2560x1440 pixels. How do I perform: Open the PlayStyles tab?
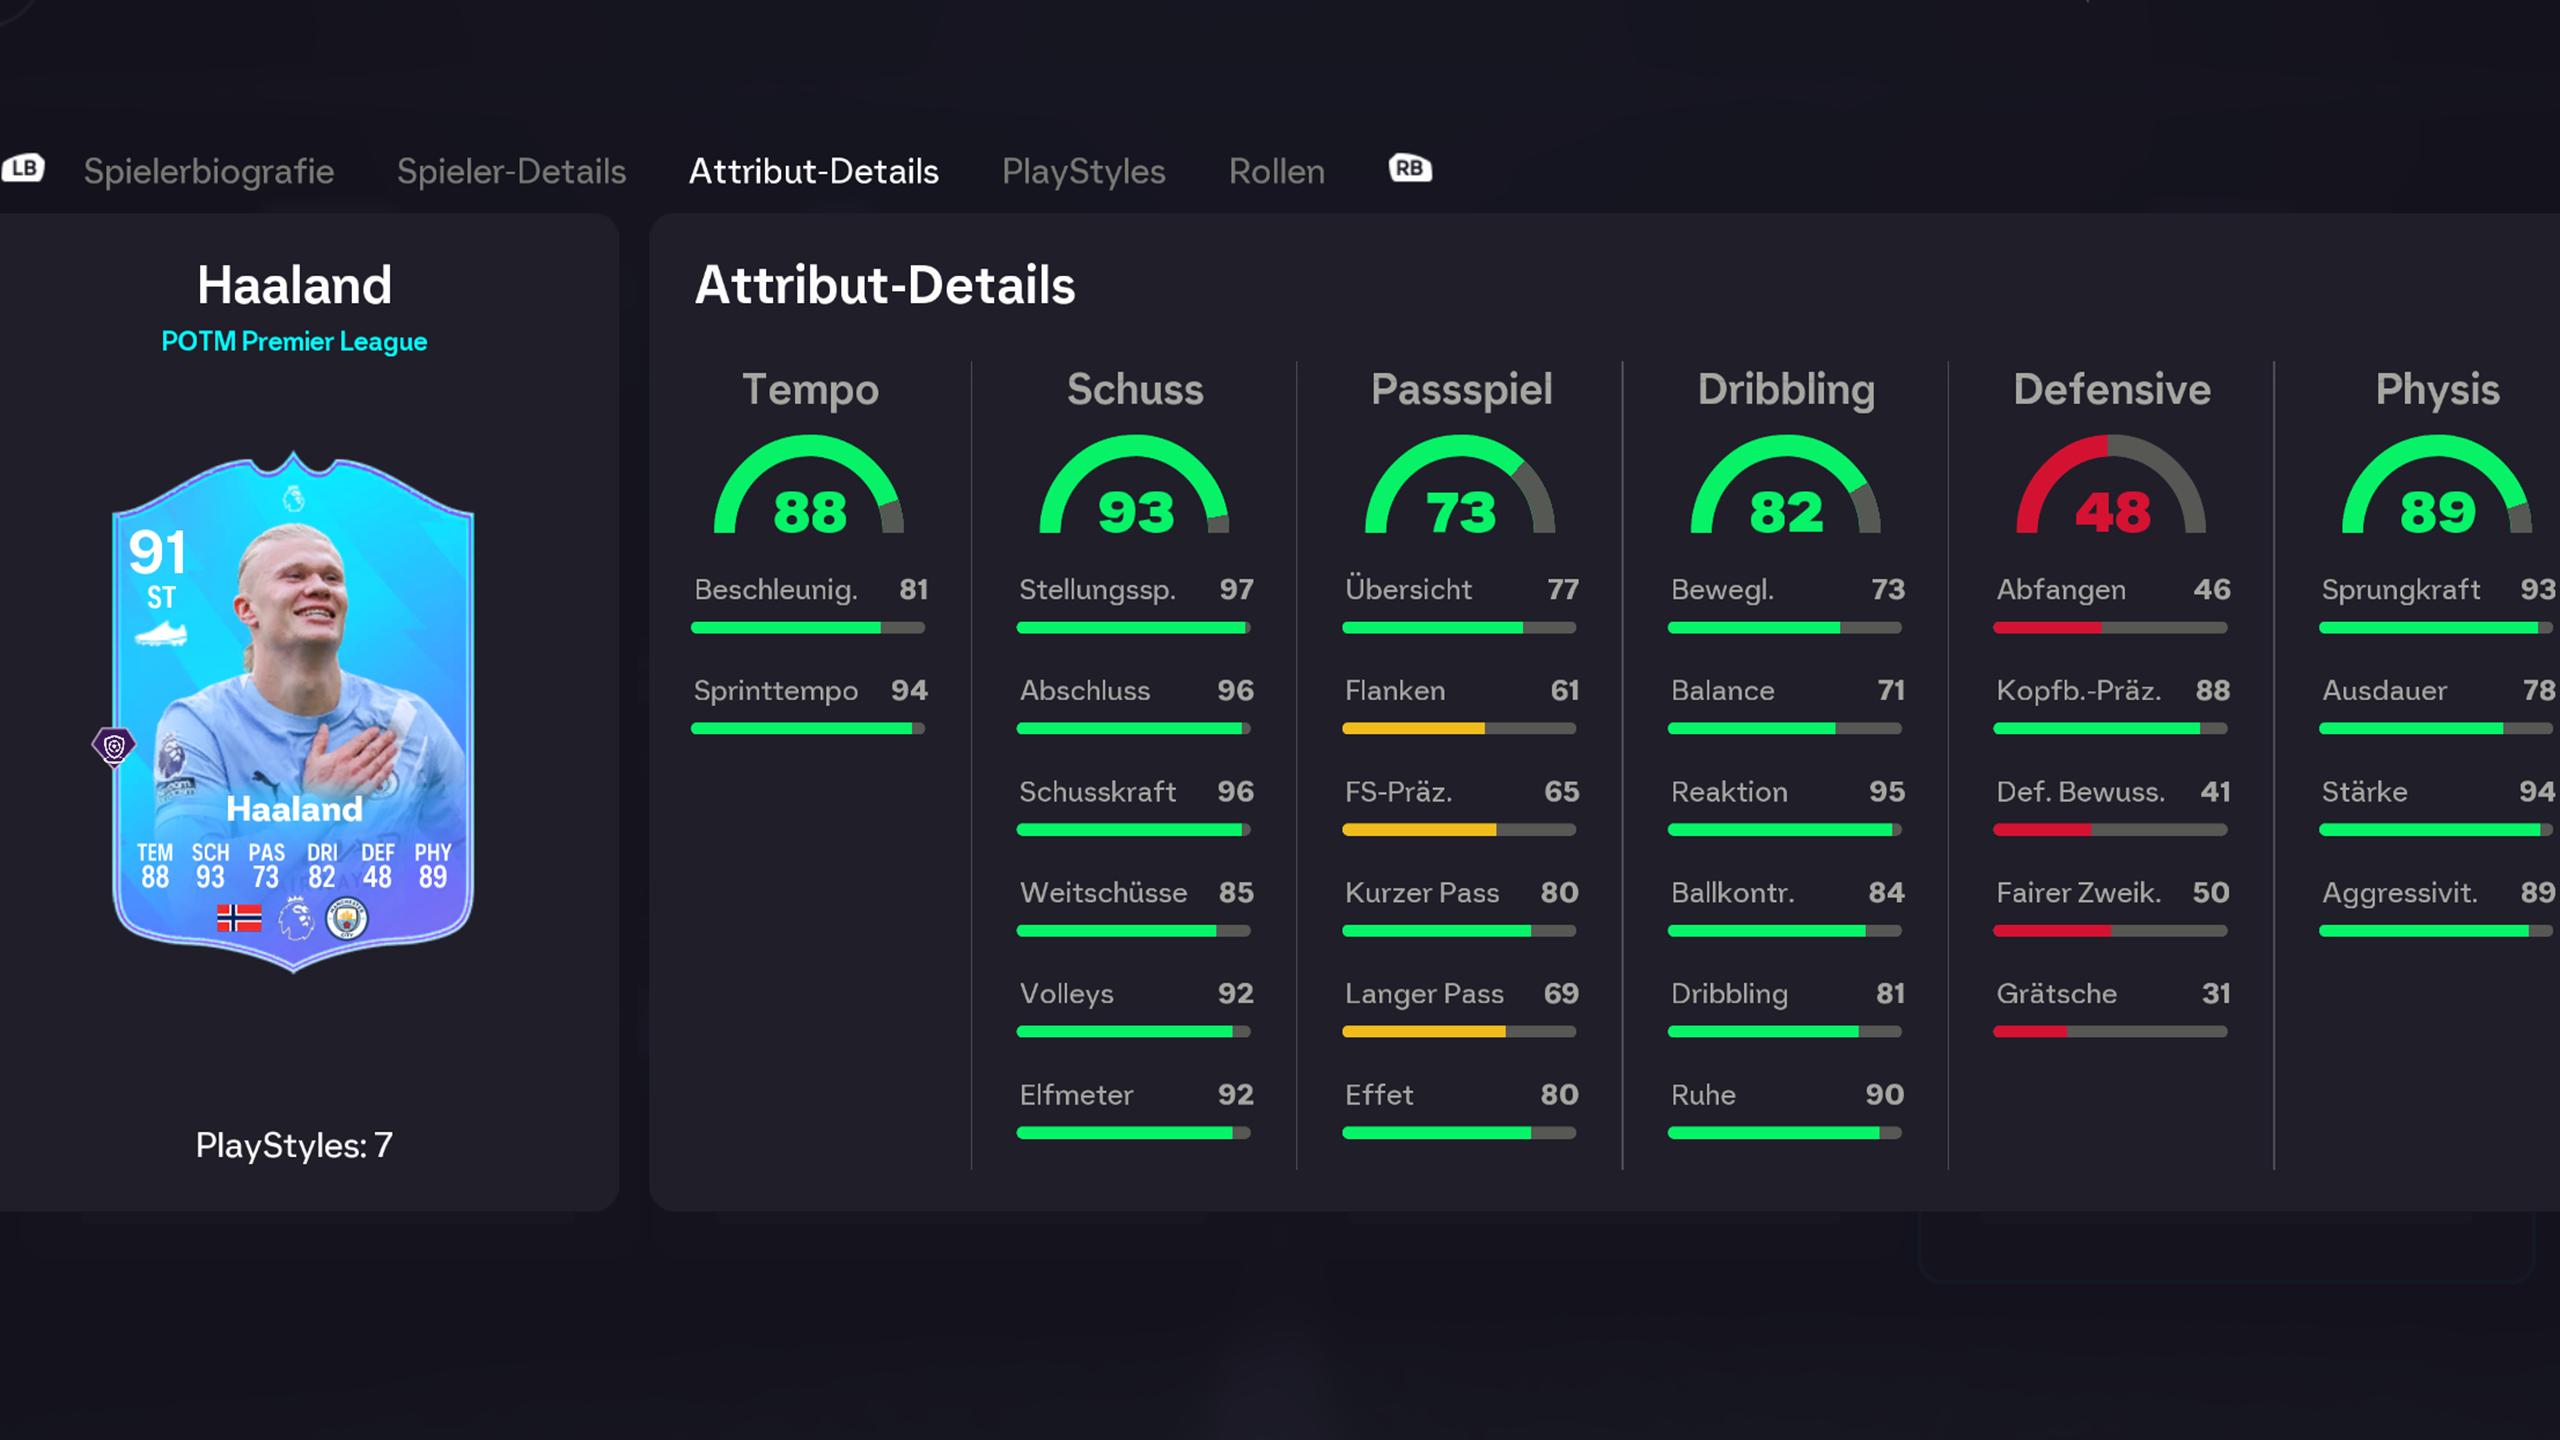[1083, 171]
